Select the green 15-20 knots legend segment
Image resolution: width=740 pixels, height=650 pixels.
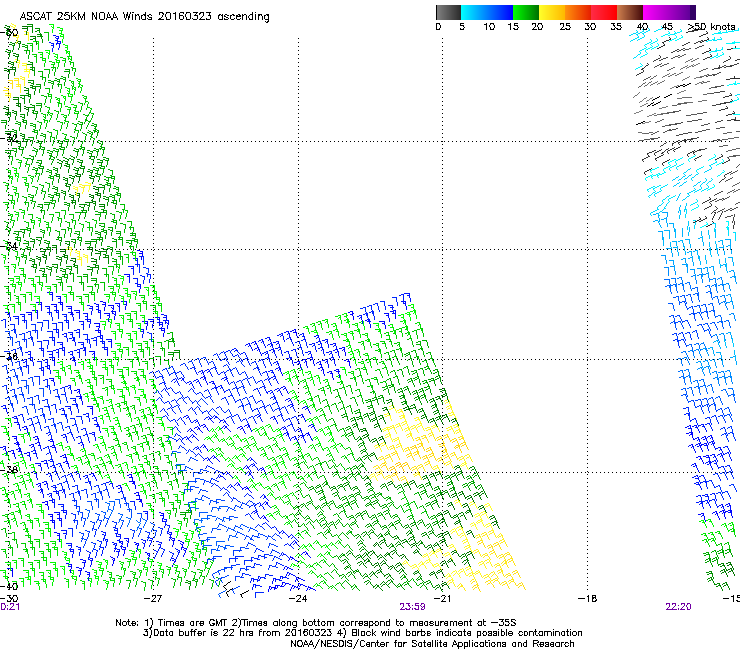coord(526,12)
